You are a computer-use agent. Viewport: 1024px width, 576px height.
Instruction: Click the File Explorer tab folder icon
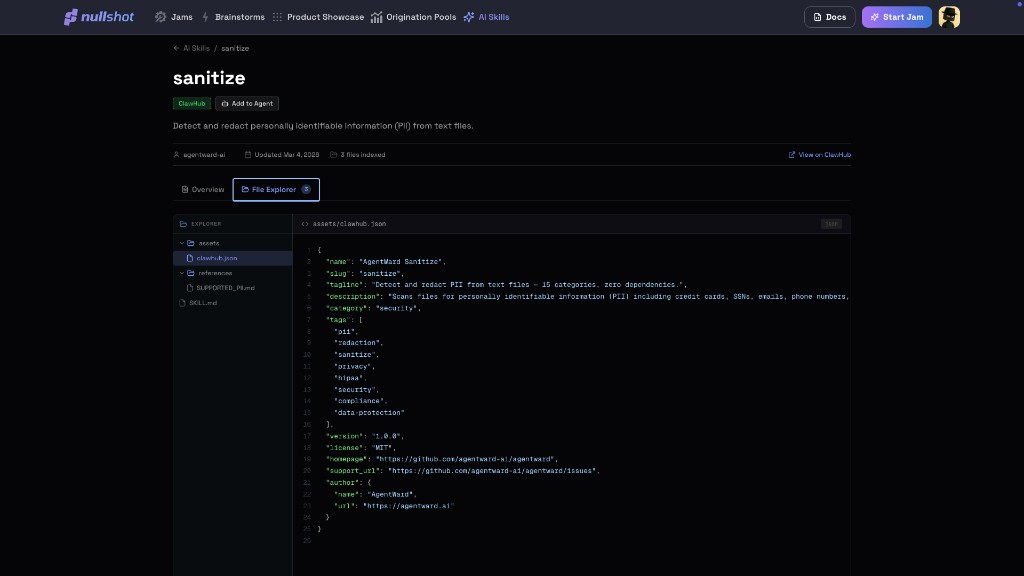245,189
